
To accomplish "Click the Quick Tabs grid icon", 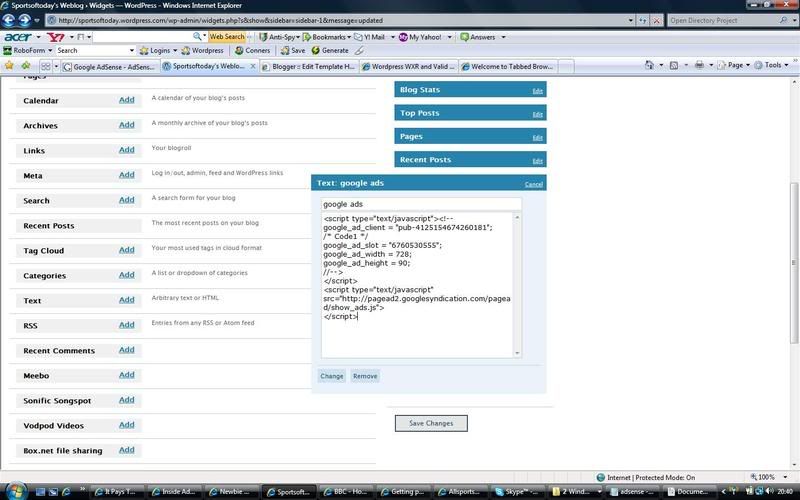I will (x=46, y=66).
